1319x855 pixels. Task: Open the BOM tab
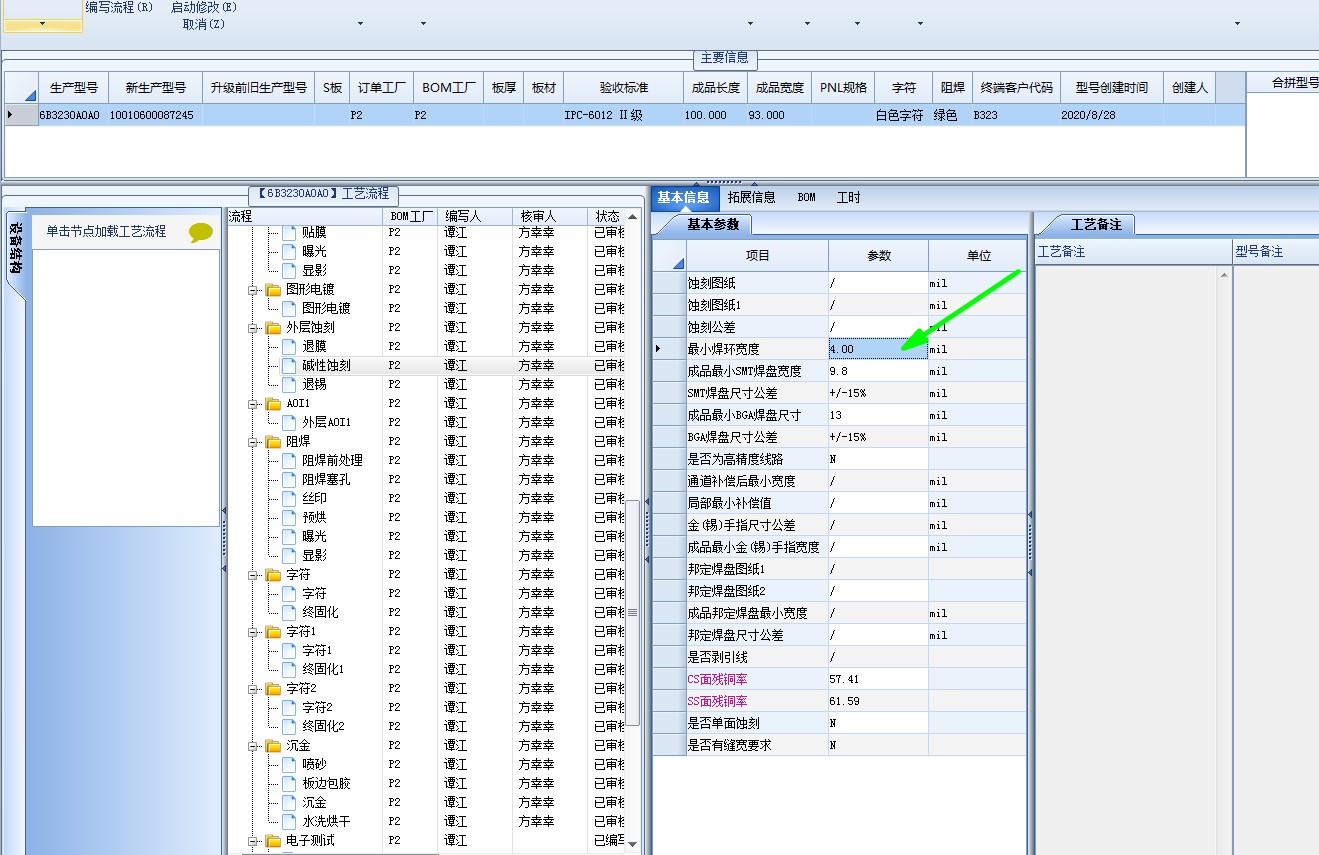click(807, 197)
